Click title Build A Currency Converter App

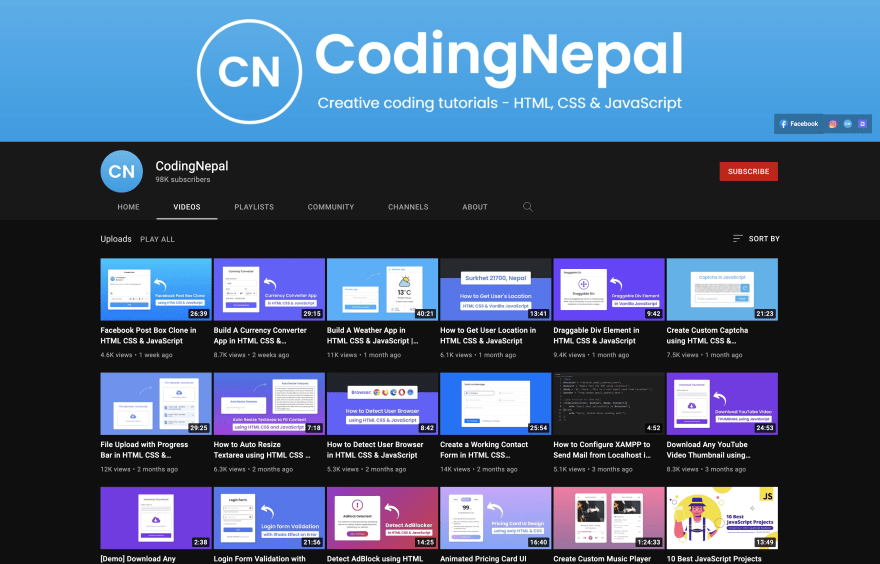pos(260,336)
